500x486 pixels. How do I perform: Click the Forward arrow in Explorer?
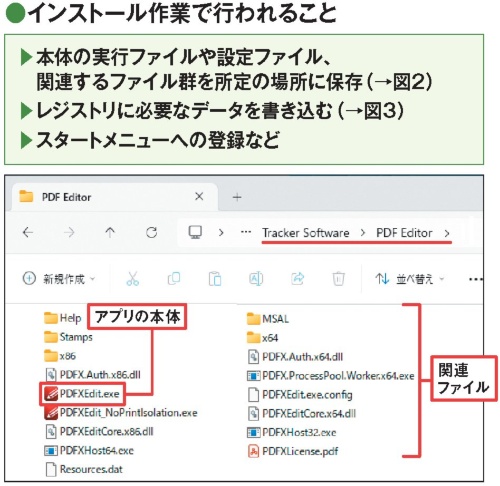(x=69, y=232)
